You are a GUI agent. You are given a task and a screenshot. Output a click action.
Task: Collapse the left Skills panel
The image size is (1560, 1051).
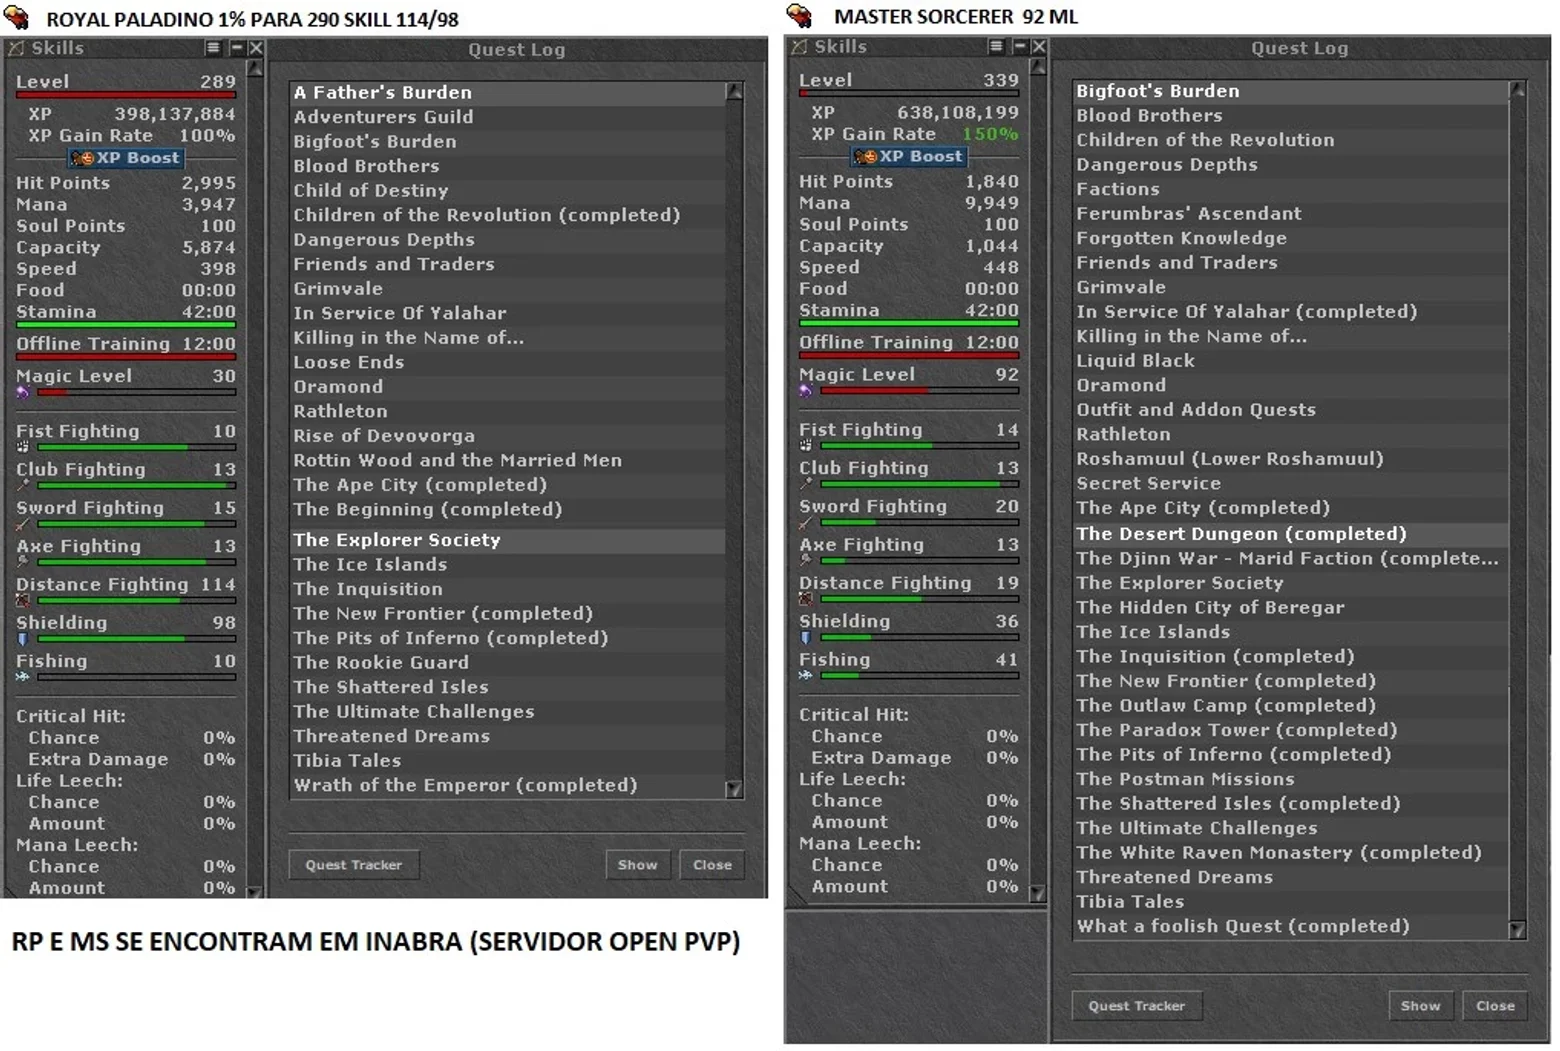coord(237,48)
